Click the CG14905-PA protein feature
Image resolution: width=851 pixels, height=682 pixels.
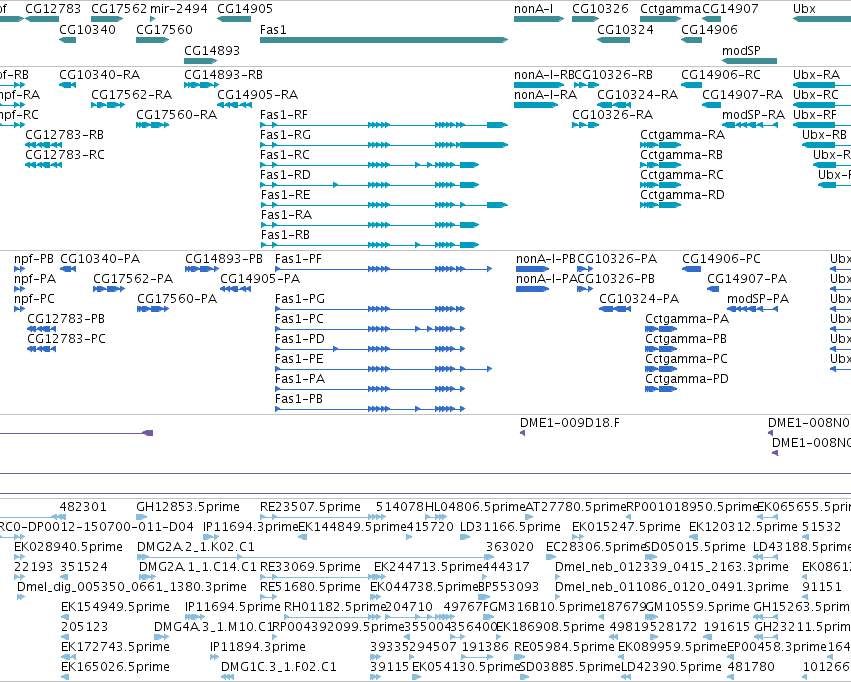(x=236, y=289)
